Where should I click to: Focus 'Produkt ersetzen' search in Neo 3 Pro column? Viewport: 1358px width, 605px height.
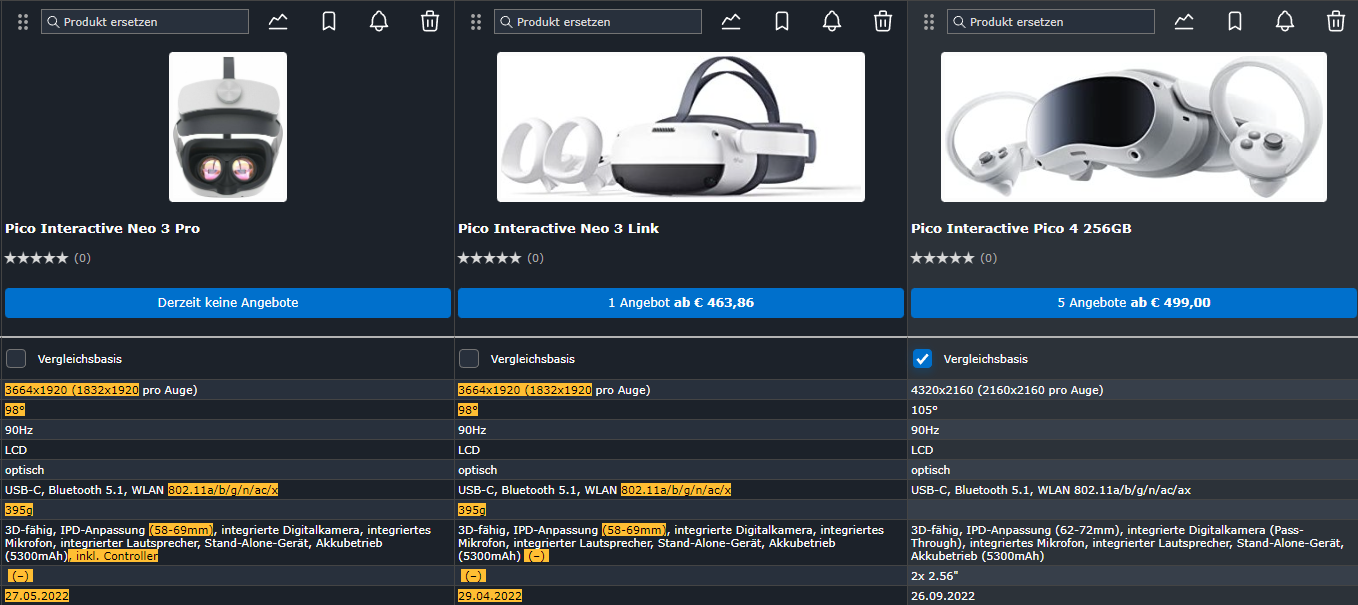pos(145,22)
